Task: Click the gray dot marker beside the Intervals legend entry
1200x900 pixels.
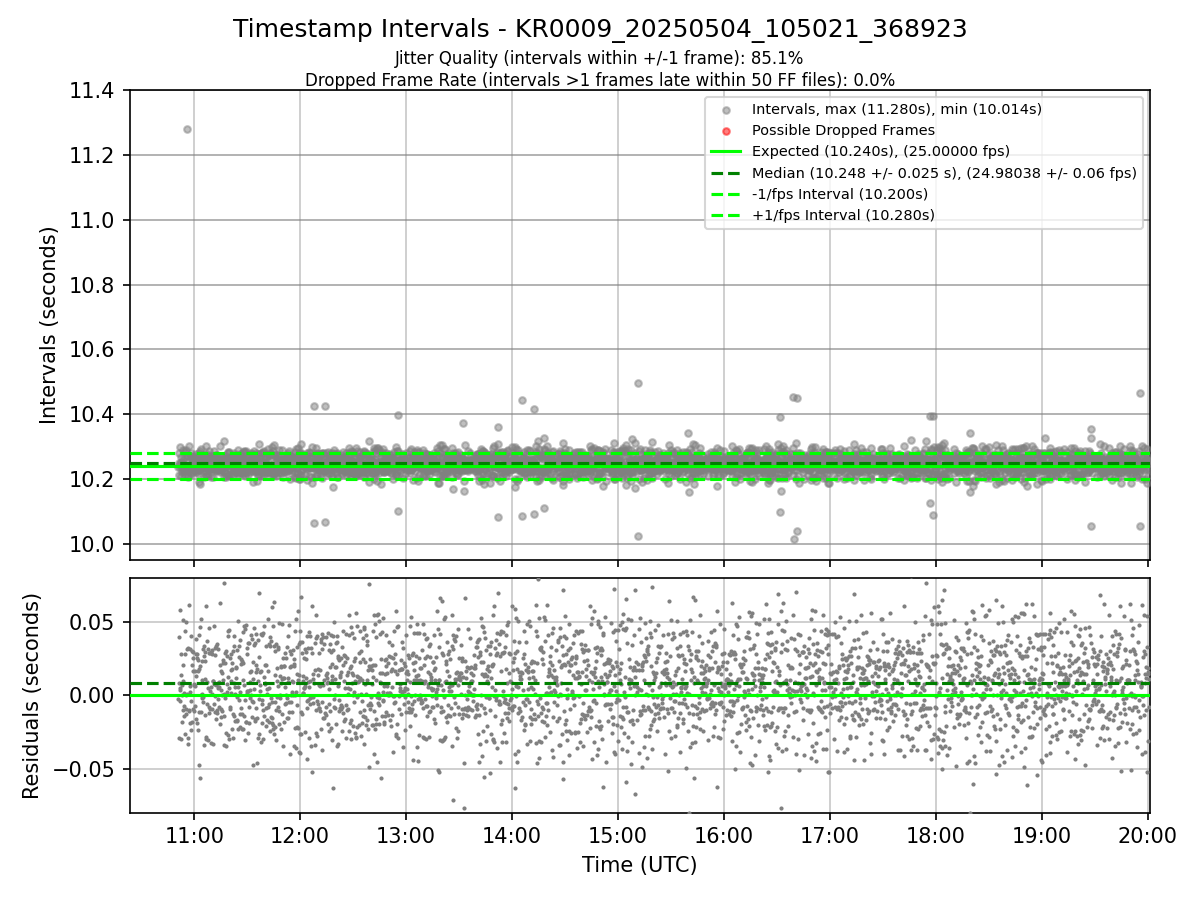Action: point(727,110)
